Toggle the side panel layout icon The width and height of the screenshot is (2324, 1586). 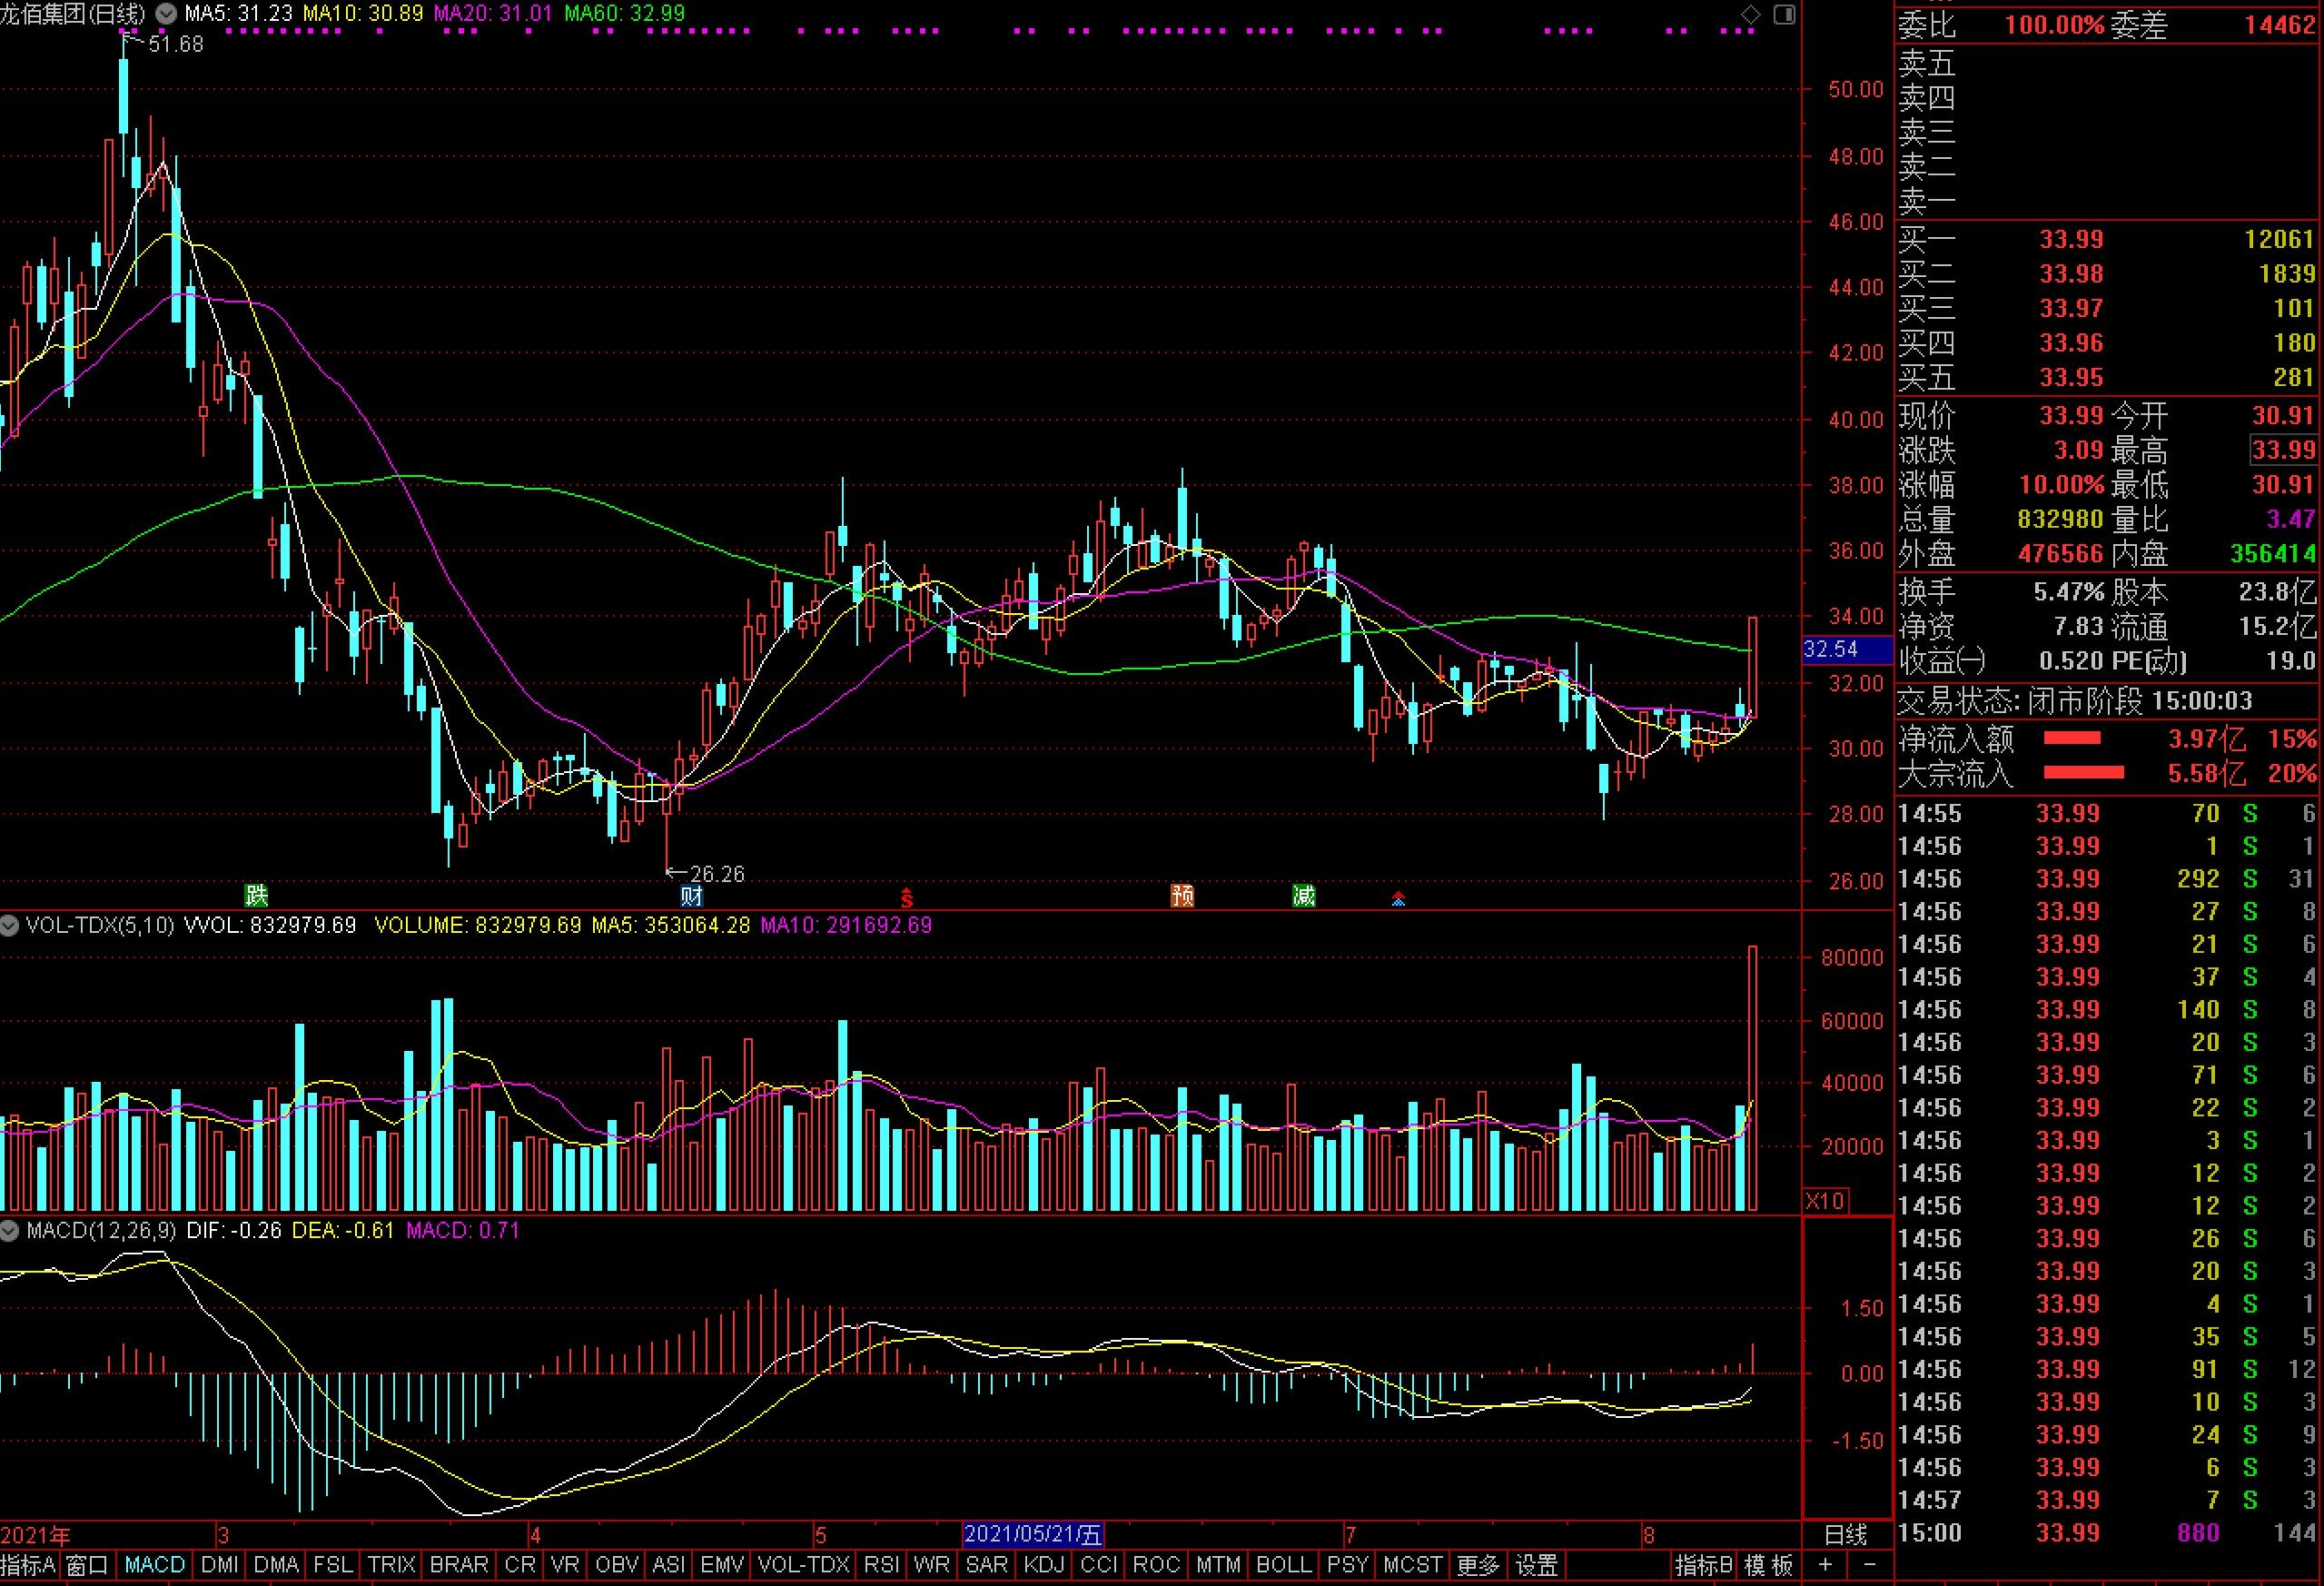[1785, 14]
